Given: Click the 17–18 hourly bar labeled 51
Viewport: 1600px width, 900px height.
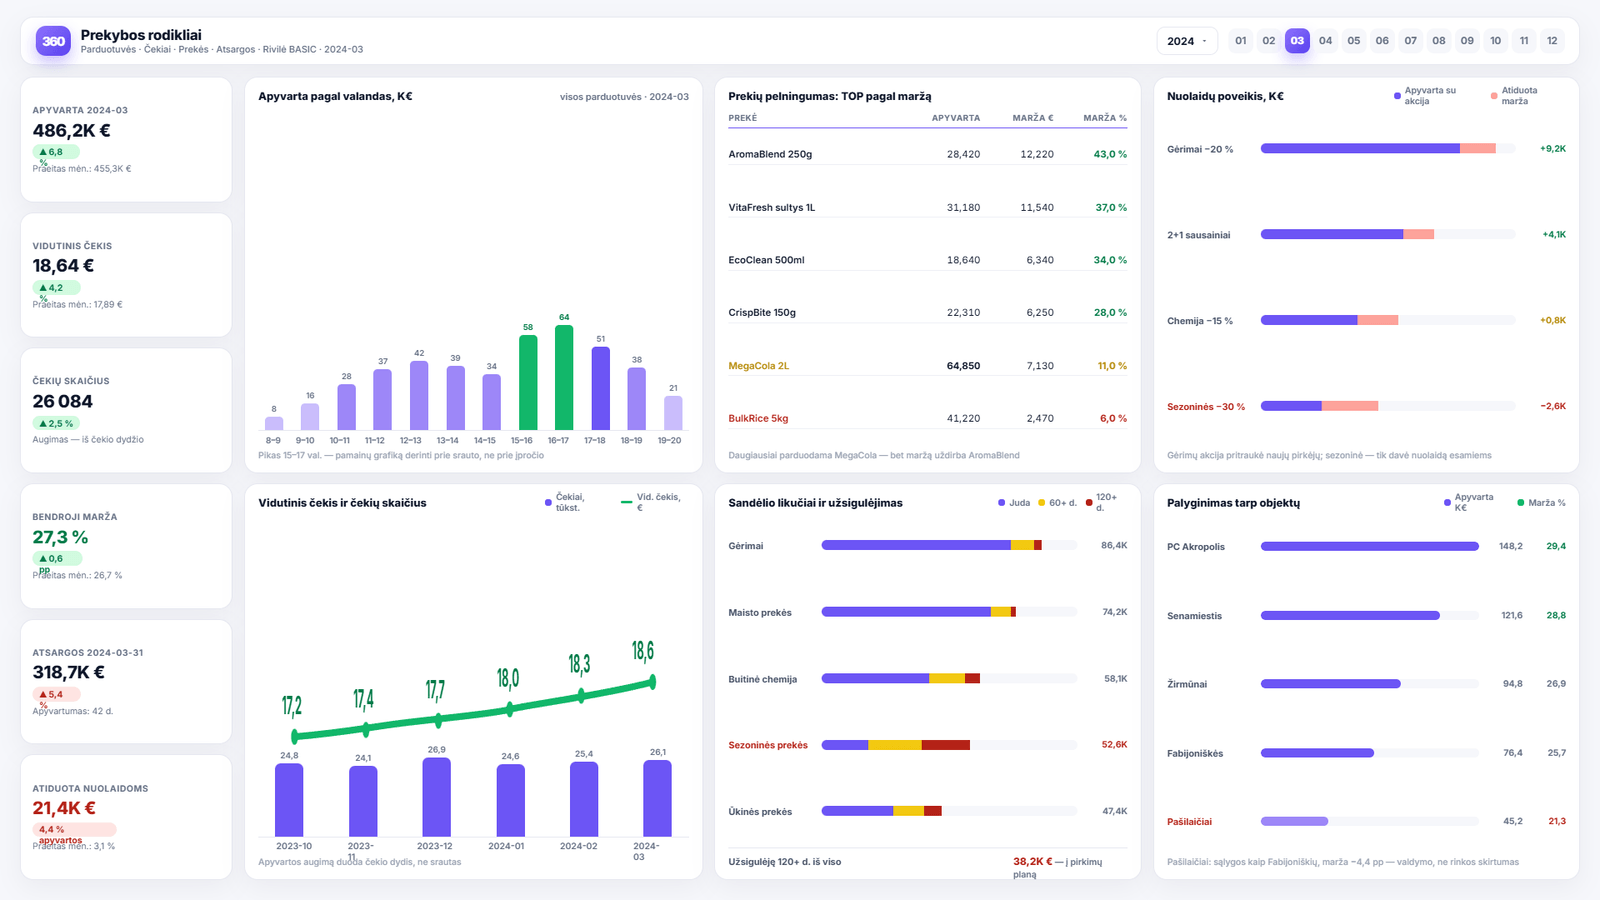Looking at the screenshot, I should click(600, 388).
